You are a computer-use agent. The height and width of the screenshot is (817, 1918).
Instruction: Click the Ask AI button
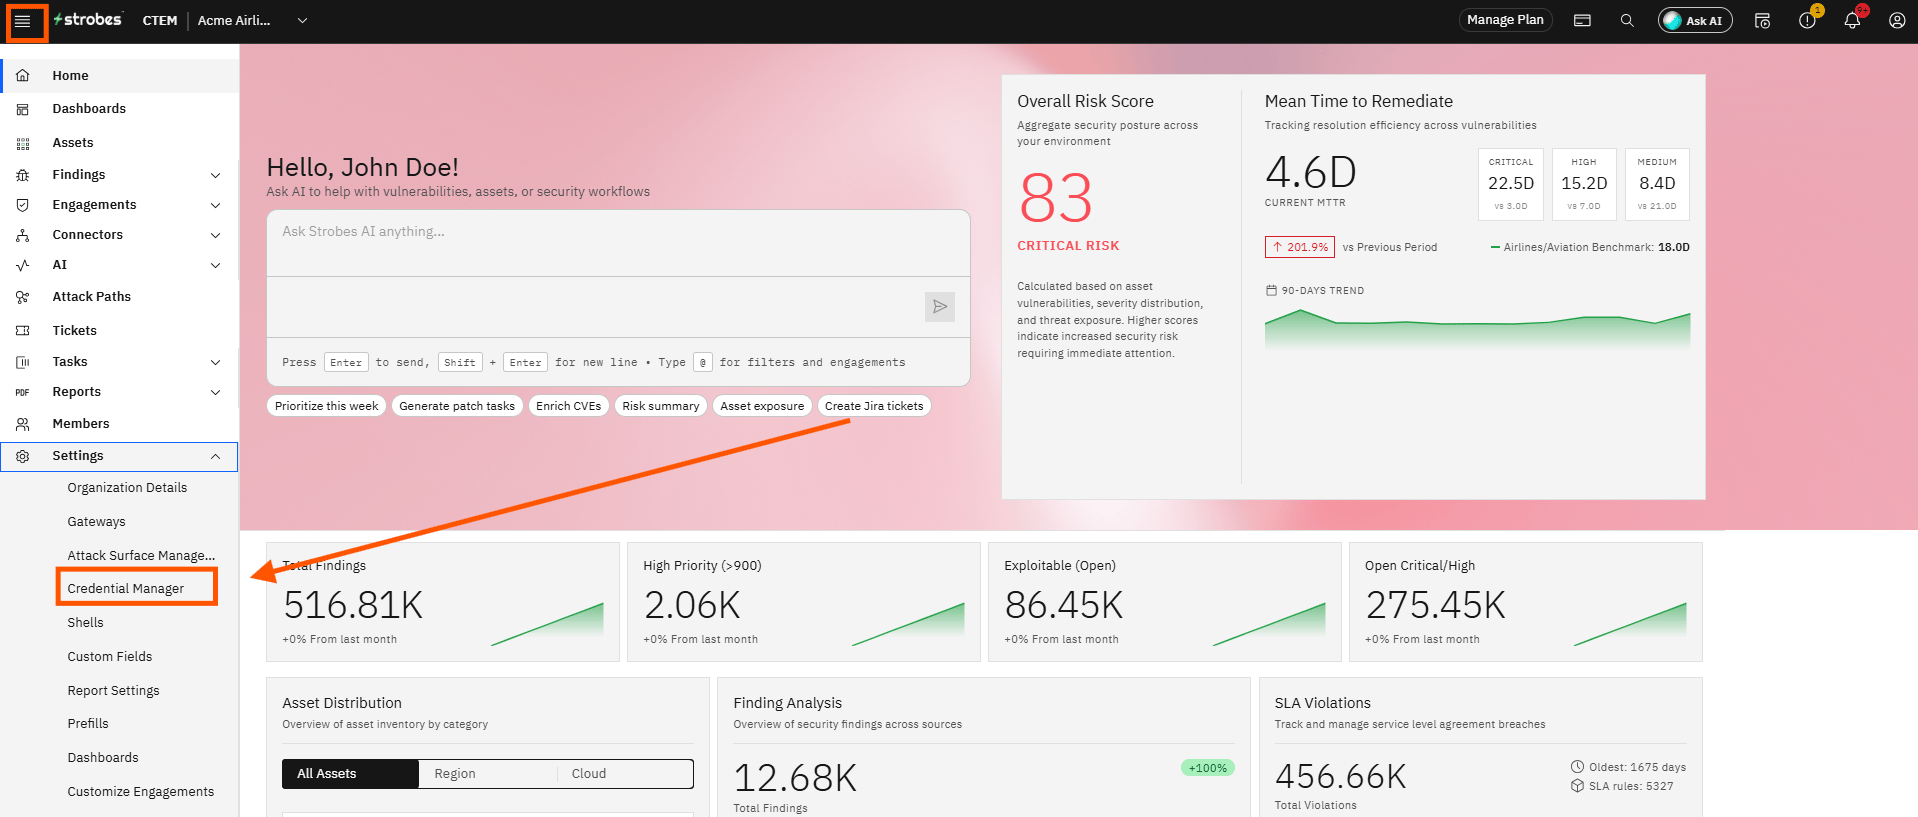point(1695,21)
